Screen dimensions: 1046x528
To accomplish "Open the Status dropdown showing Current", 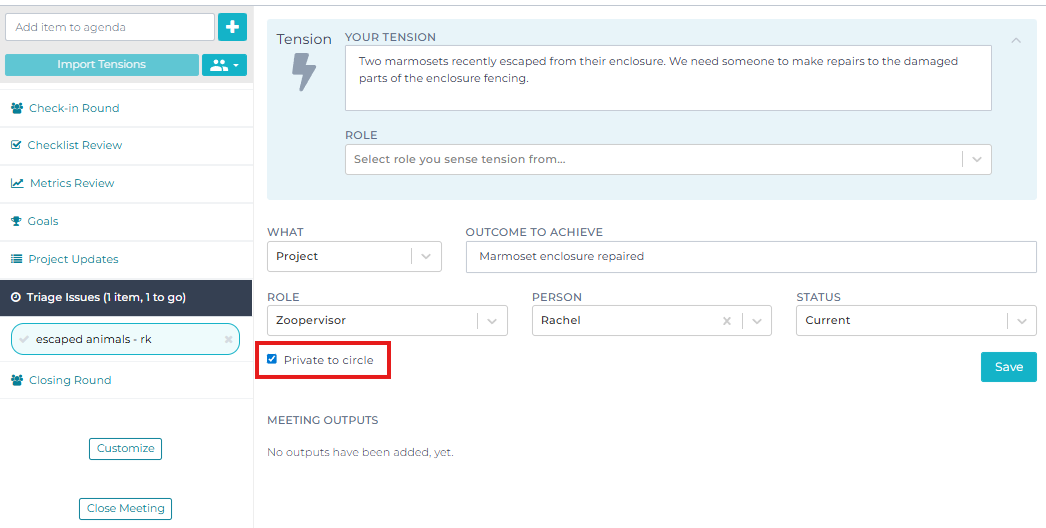I will click(1021, 321).
